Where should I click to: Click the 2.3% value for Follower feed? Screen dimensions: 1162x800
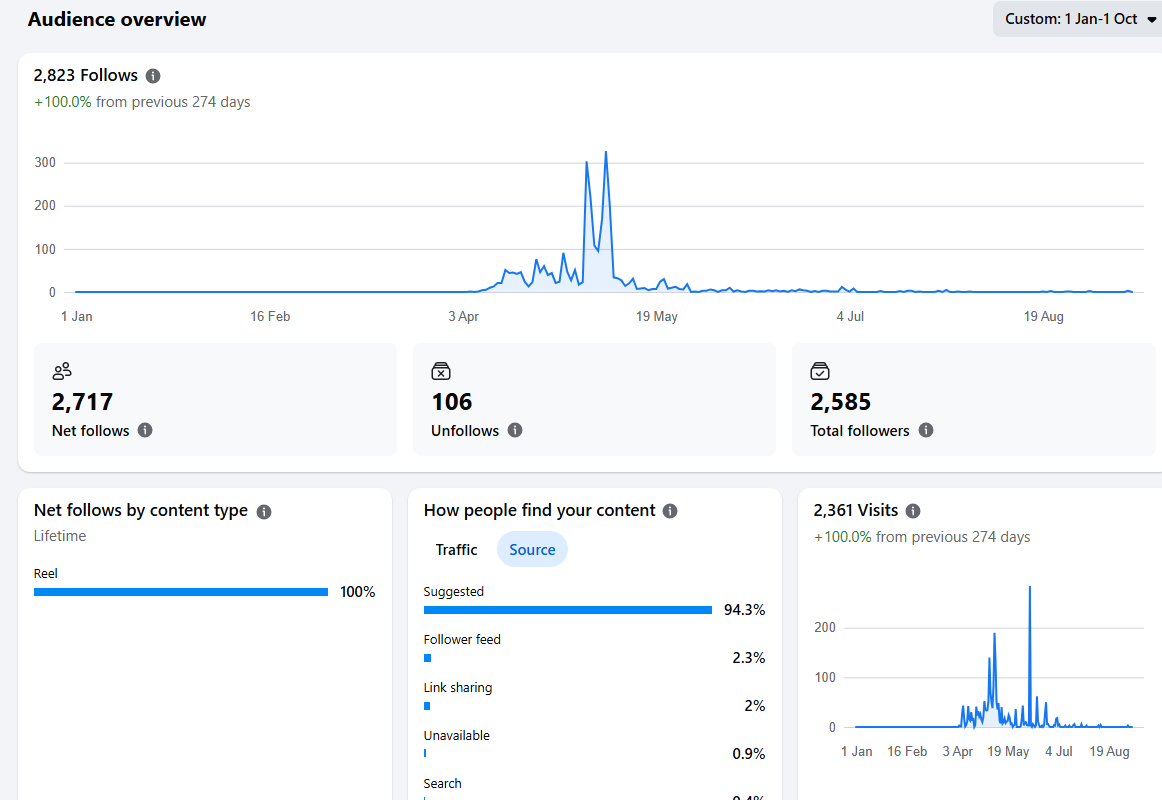(748, 658)
